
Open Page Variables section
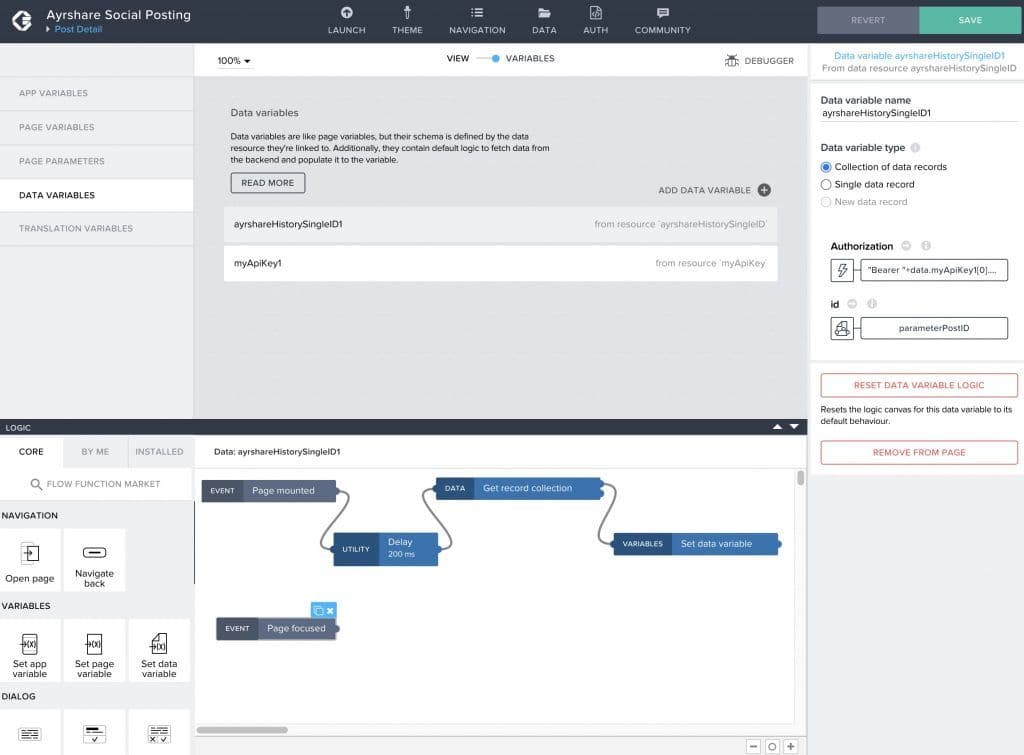pyautogui.click(x=97, y=127)
